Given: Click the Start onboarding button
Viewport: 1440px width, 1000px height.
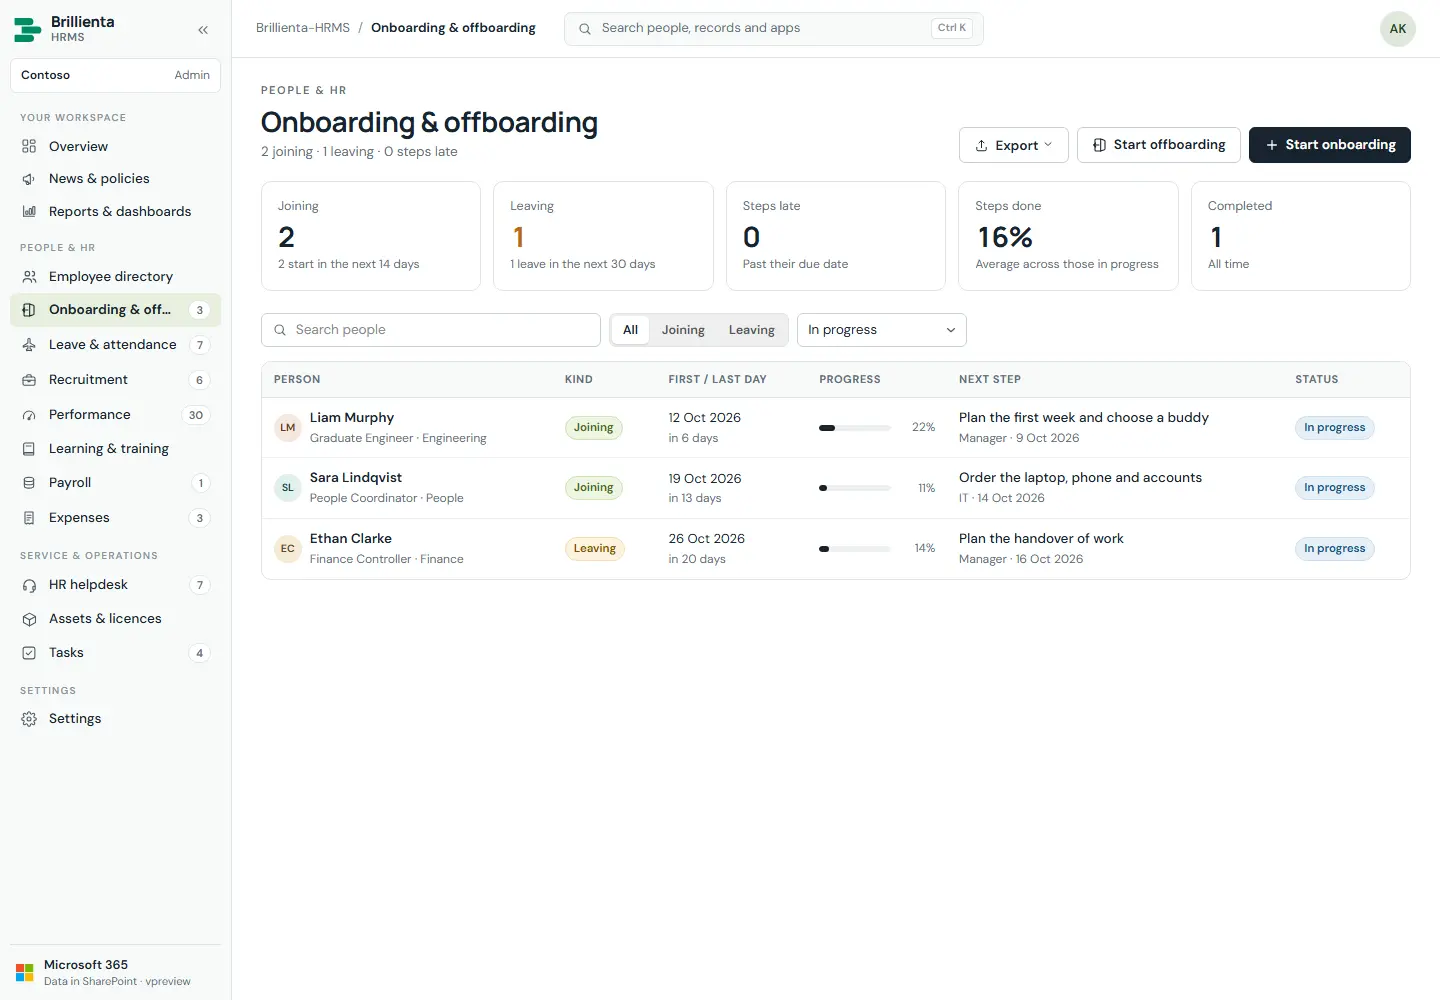Looking at the screenshot, I should coord(1330,145).
